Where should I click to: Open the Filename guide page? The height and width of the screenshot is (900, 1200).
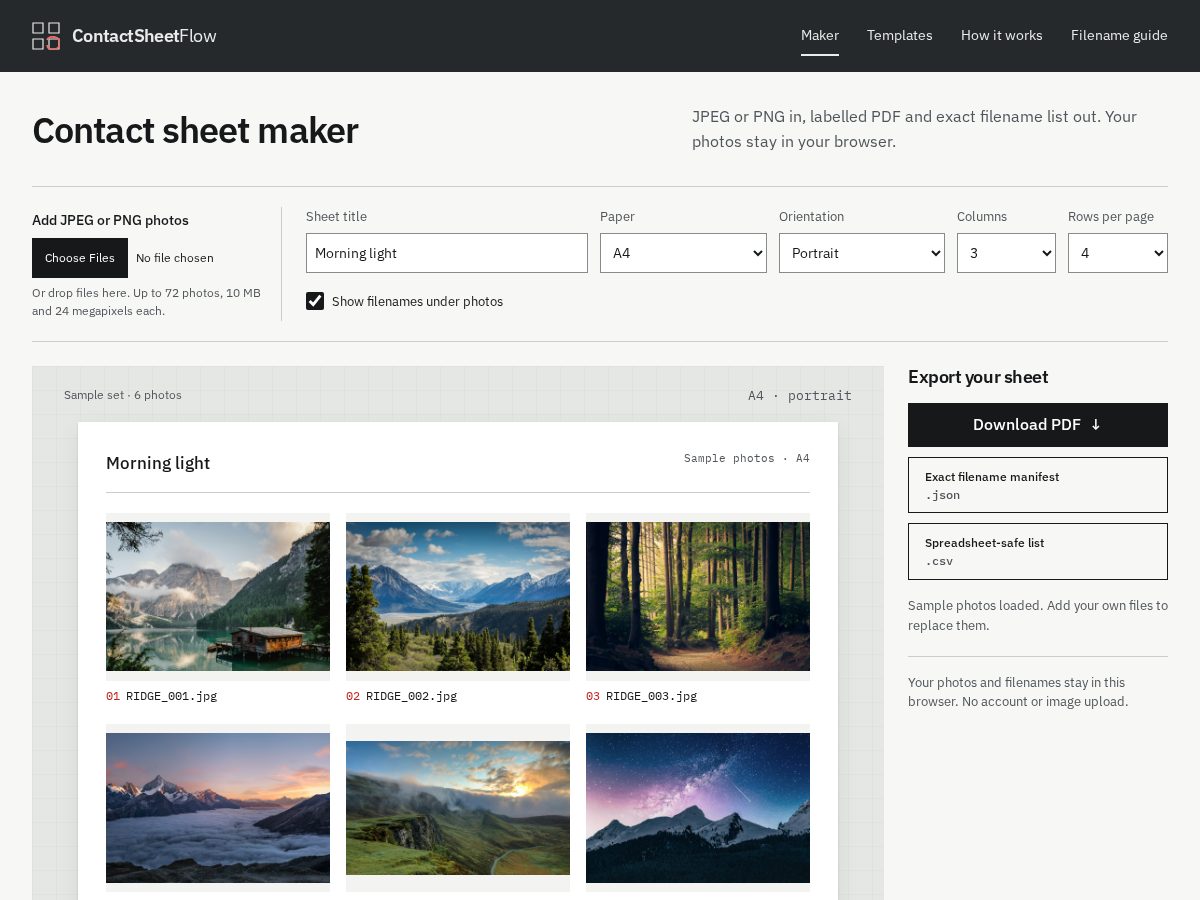pyautogui.click(x=1119, y=35)
